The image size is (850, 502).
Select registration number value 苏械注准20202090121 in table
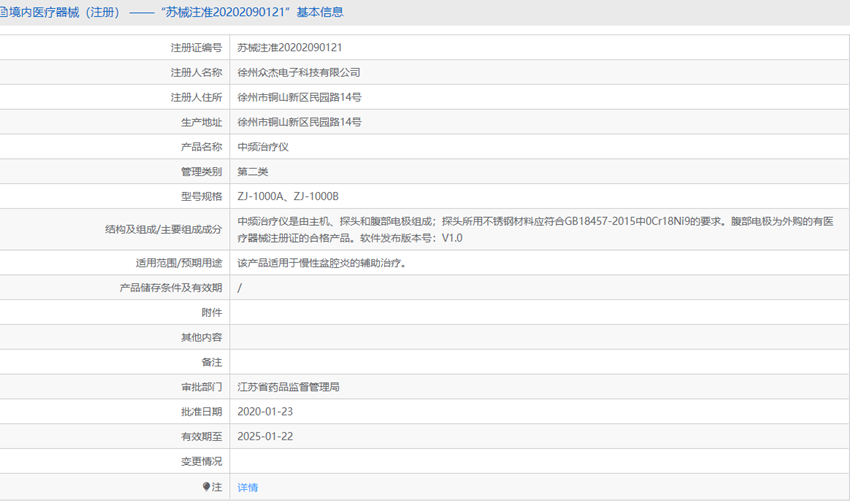coord(289,48)
